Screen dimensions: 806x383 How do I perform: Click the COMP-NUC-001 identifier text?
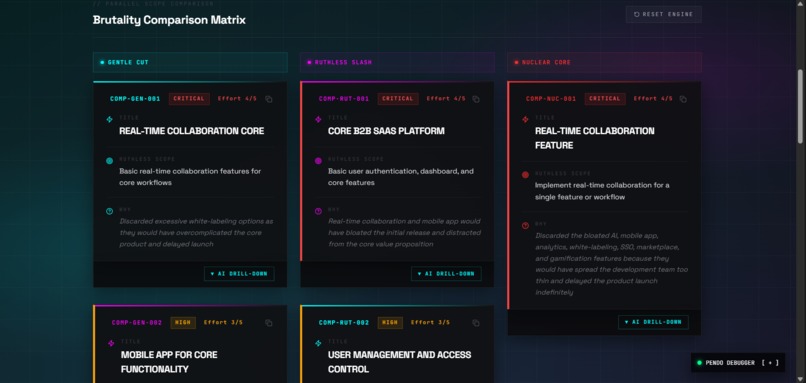tap(551, 99)
